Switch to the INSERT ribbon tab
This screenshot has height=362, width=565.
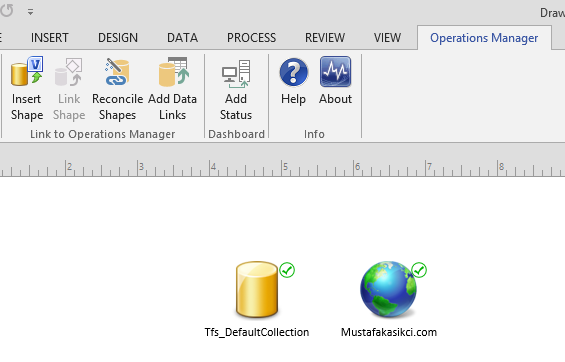pos(49,38)
